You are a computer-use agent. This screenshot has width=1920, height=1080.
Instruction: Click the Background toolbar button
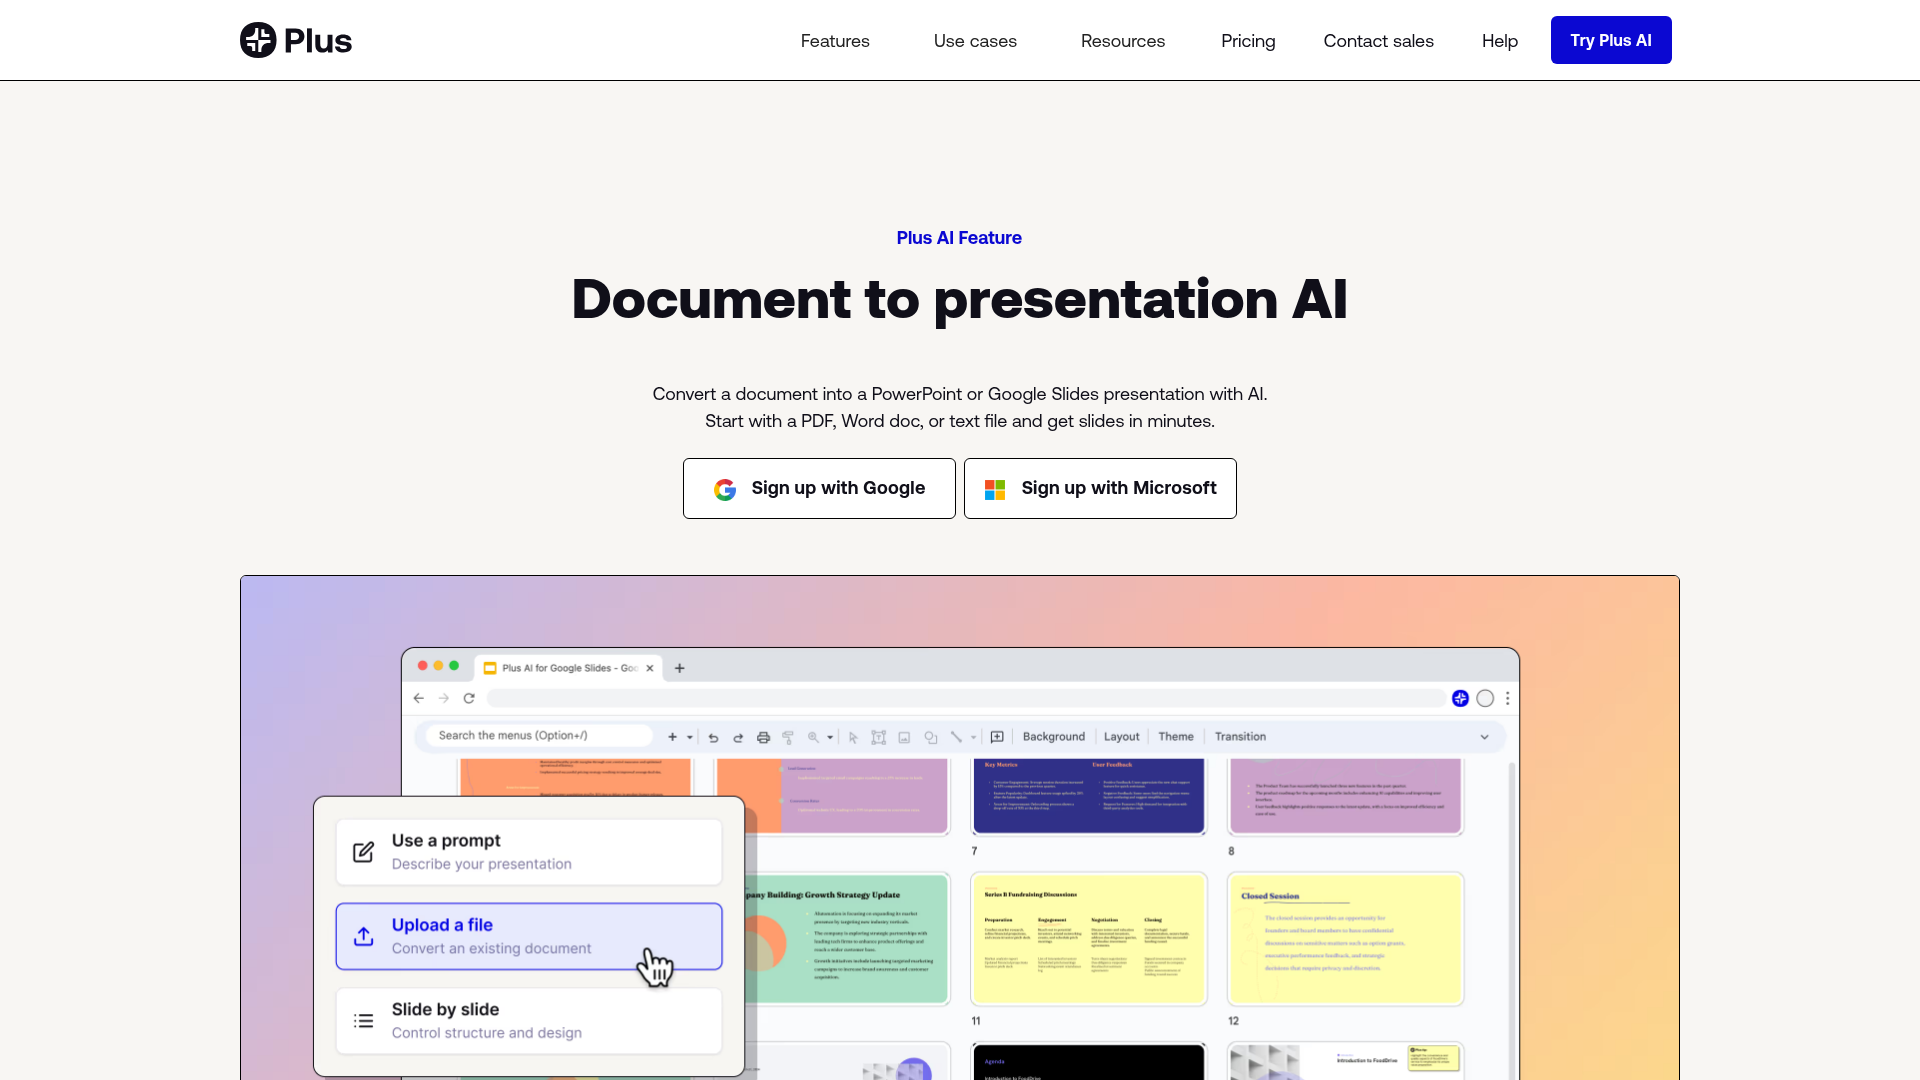pos(1053,737)
